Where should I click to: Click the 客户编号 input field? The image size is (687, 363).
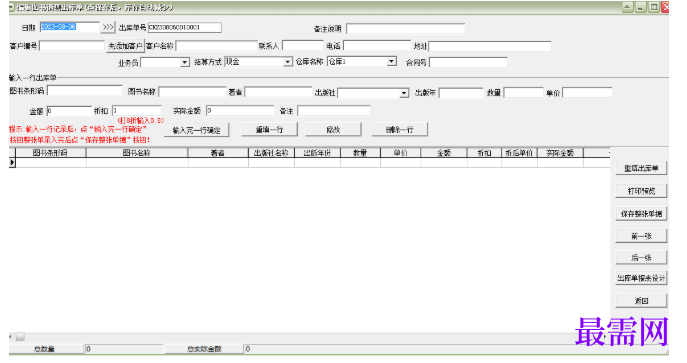pyautogui.click(x=72, y=46)
